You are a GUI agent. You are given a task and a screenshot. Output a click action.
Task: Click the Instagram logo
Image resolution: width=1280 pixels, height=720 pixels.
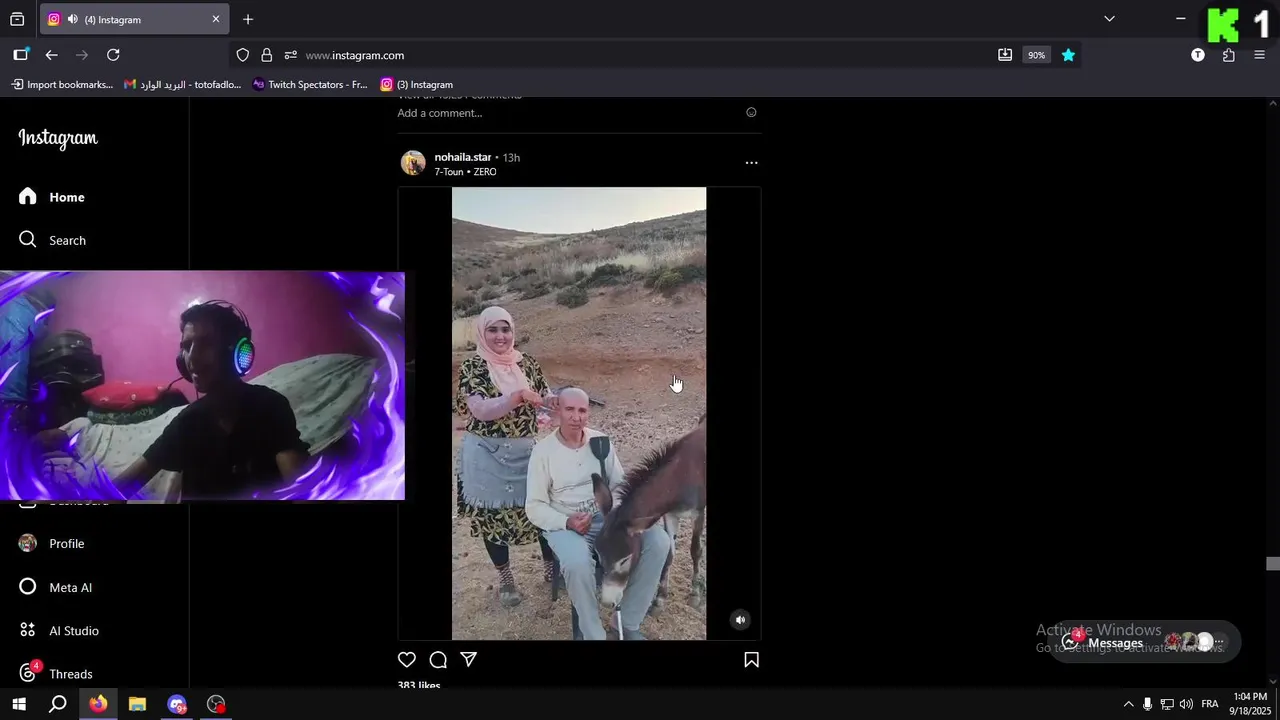58,139
